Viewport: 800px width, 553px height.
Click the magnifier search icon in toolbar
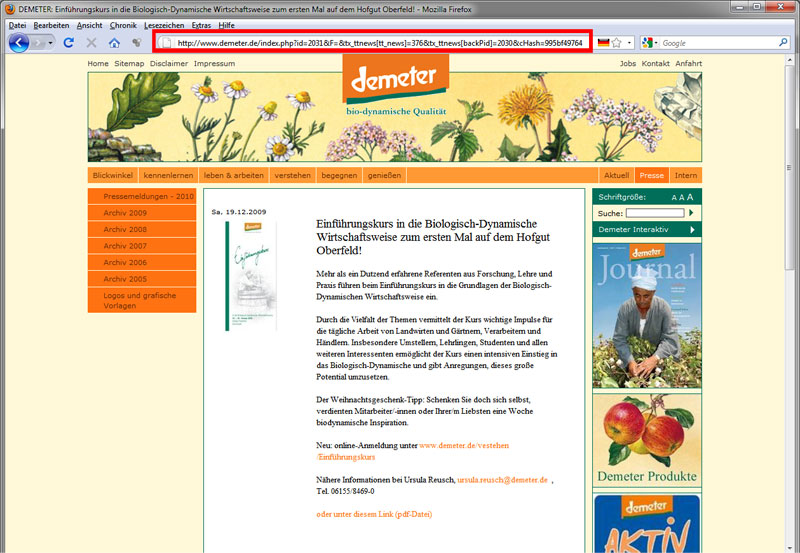click(x=783, y=43)
